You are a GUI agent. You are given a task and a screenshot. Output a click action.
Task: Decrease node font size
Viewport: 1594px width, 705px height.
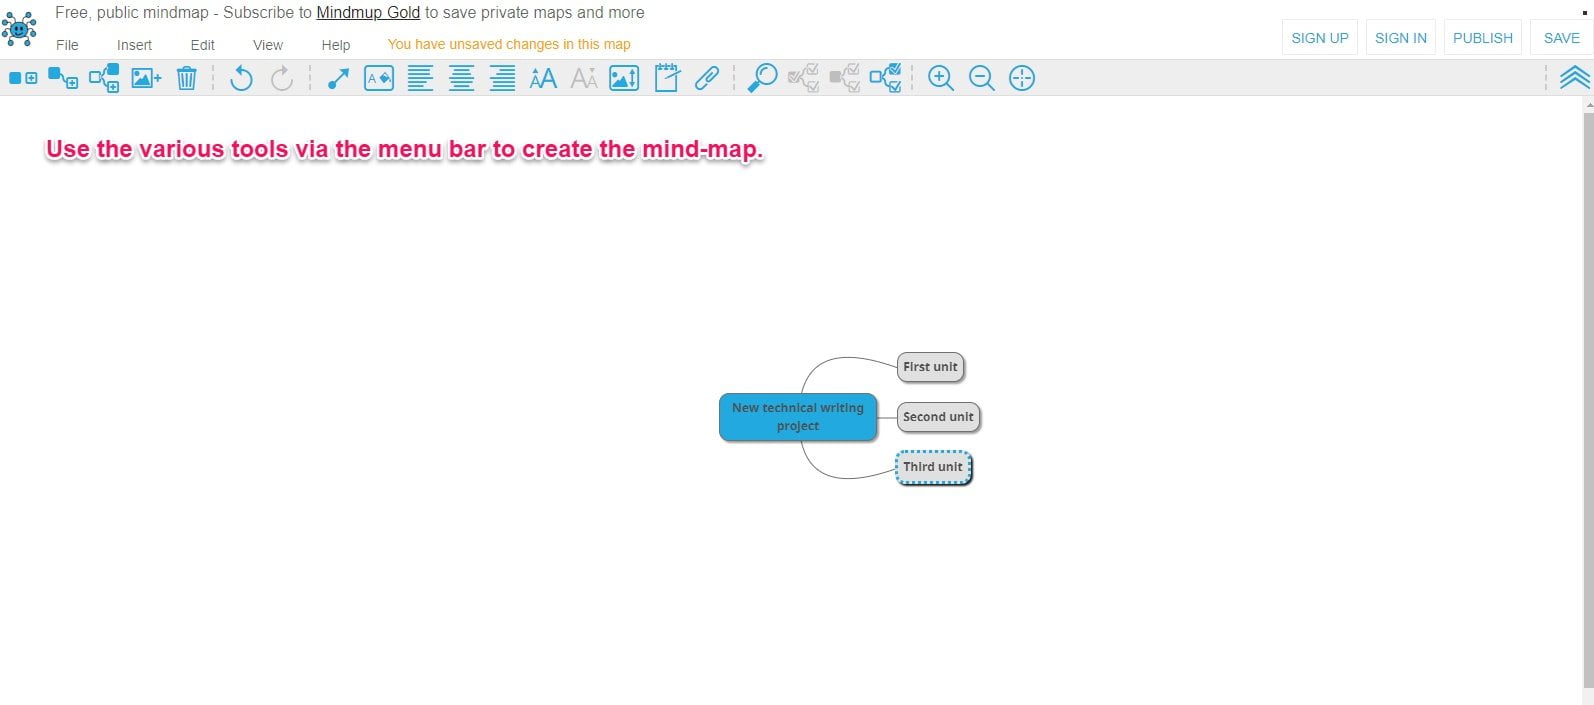pos(584,78)
